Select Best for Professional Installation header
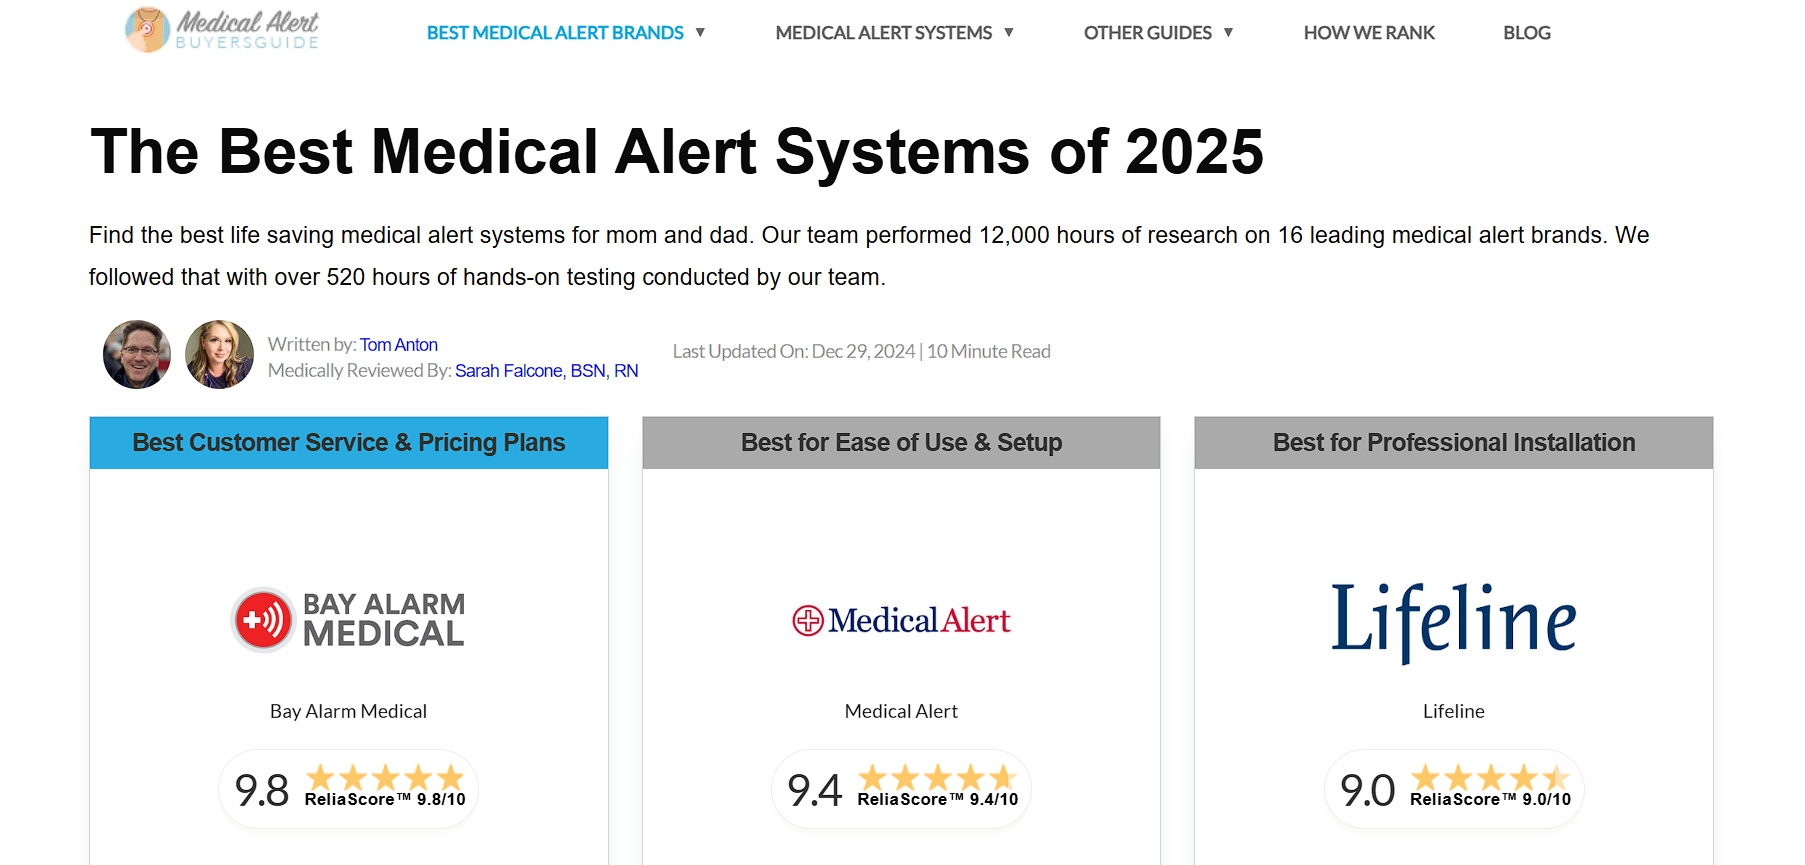This screenshot has width=1805, height=865. [1454, 443]
